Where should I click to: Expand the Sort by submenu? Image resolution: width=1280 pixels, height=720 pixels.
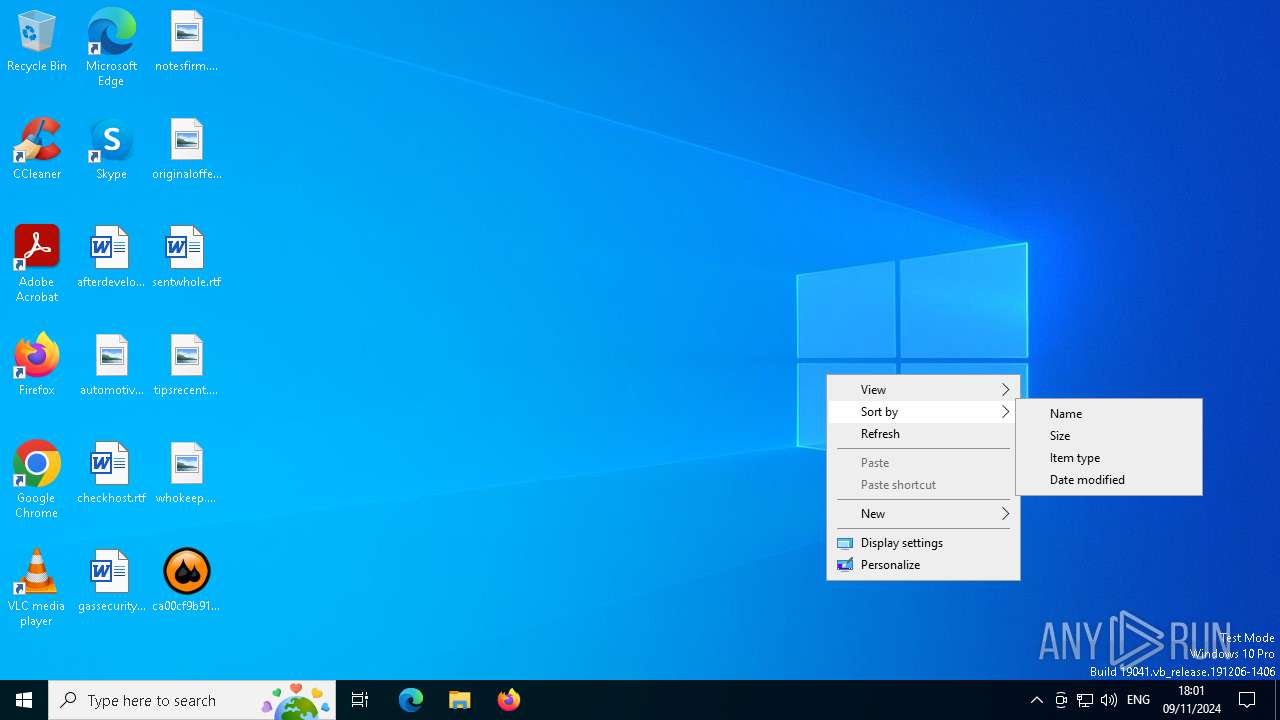924,412
